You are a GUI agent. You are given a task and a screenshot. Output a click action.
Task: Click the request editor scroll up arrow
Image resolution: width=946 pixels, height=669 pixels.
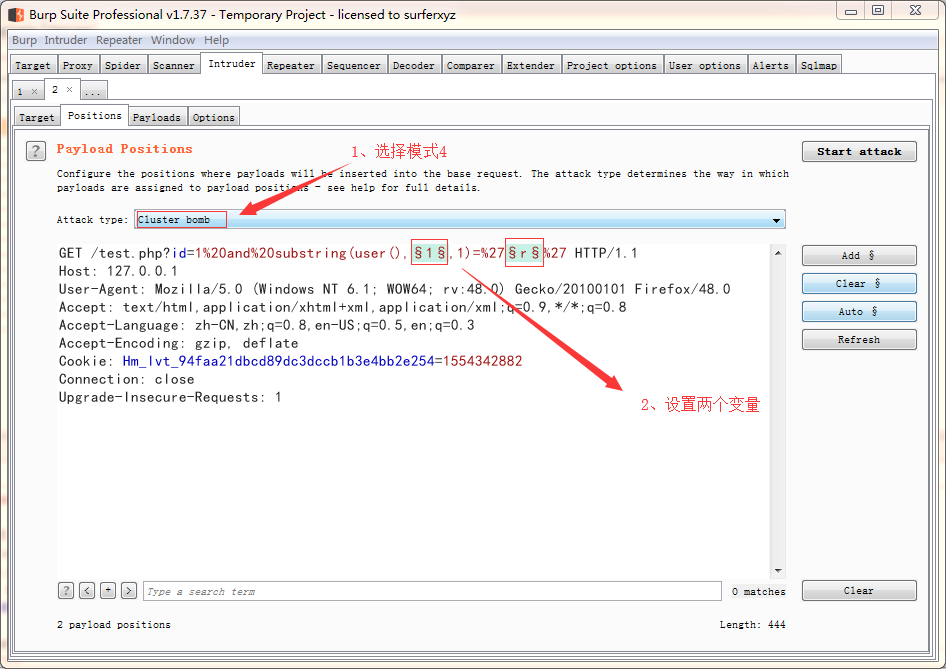pyautogui.click(x=778, y=253)
